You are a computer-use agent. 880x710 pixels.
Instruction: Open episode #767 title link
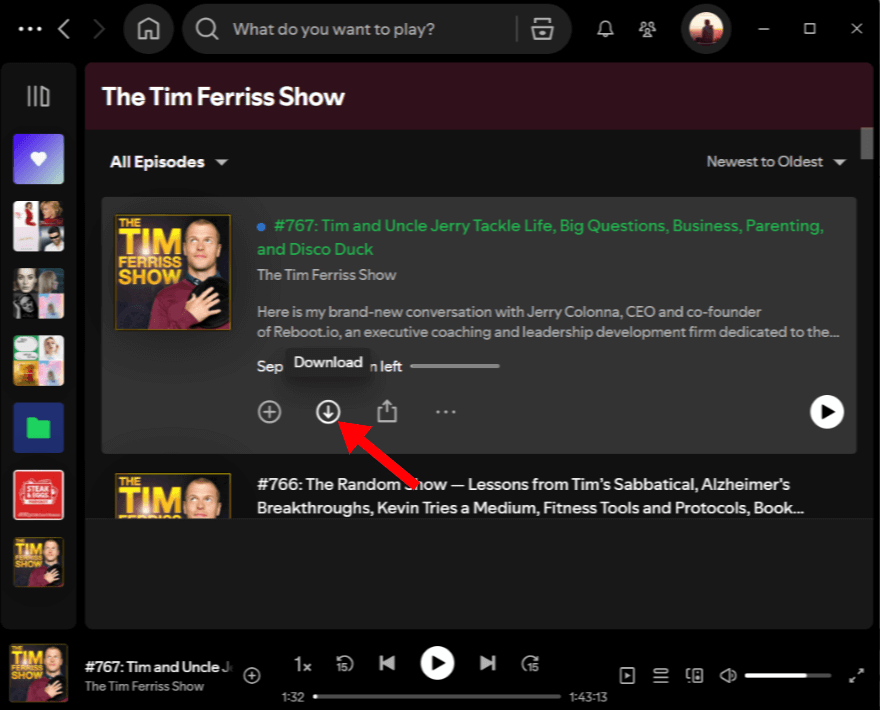pos(540,237)
